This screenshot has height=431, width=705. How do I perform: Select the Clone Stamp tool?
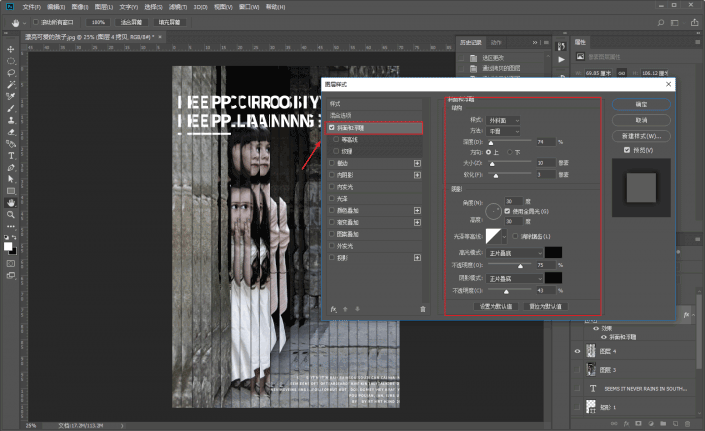point(11,120)
